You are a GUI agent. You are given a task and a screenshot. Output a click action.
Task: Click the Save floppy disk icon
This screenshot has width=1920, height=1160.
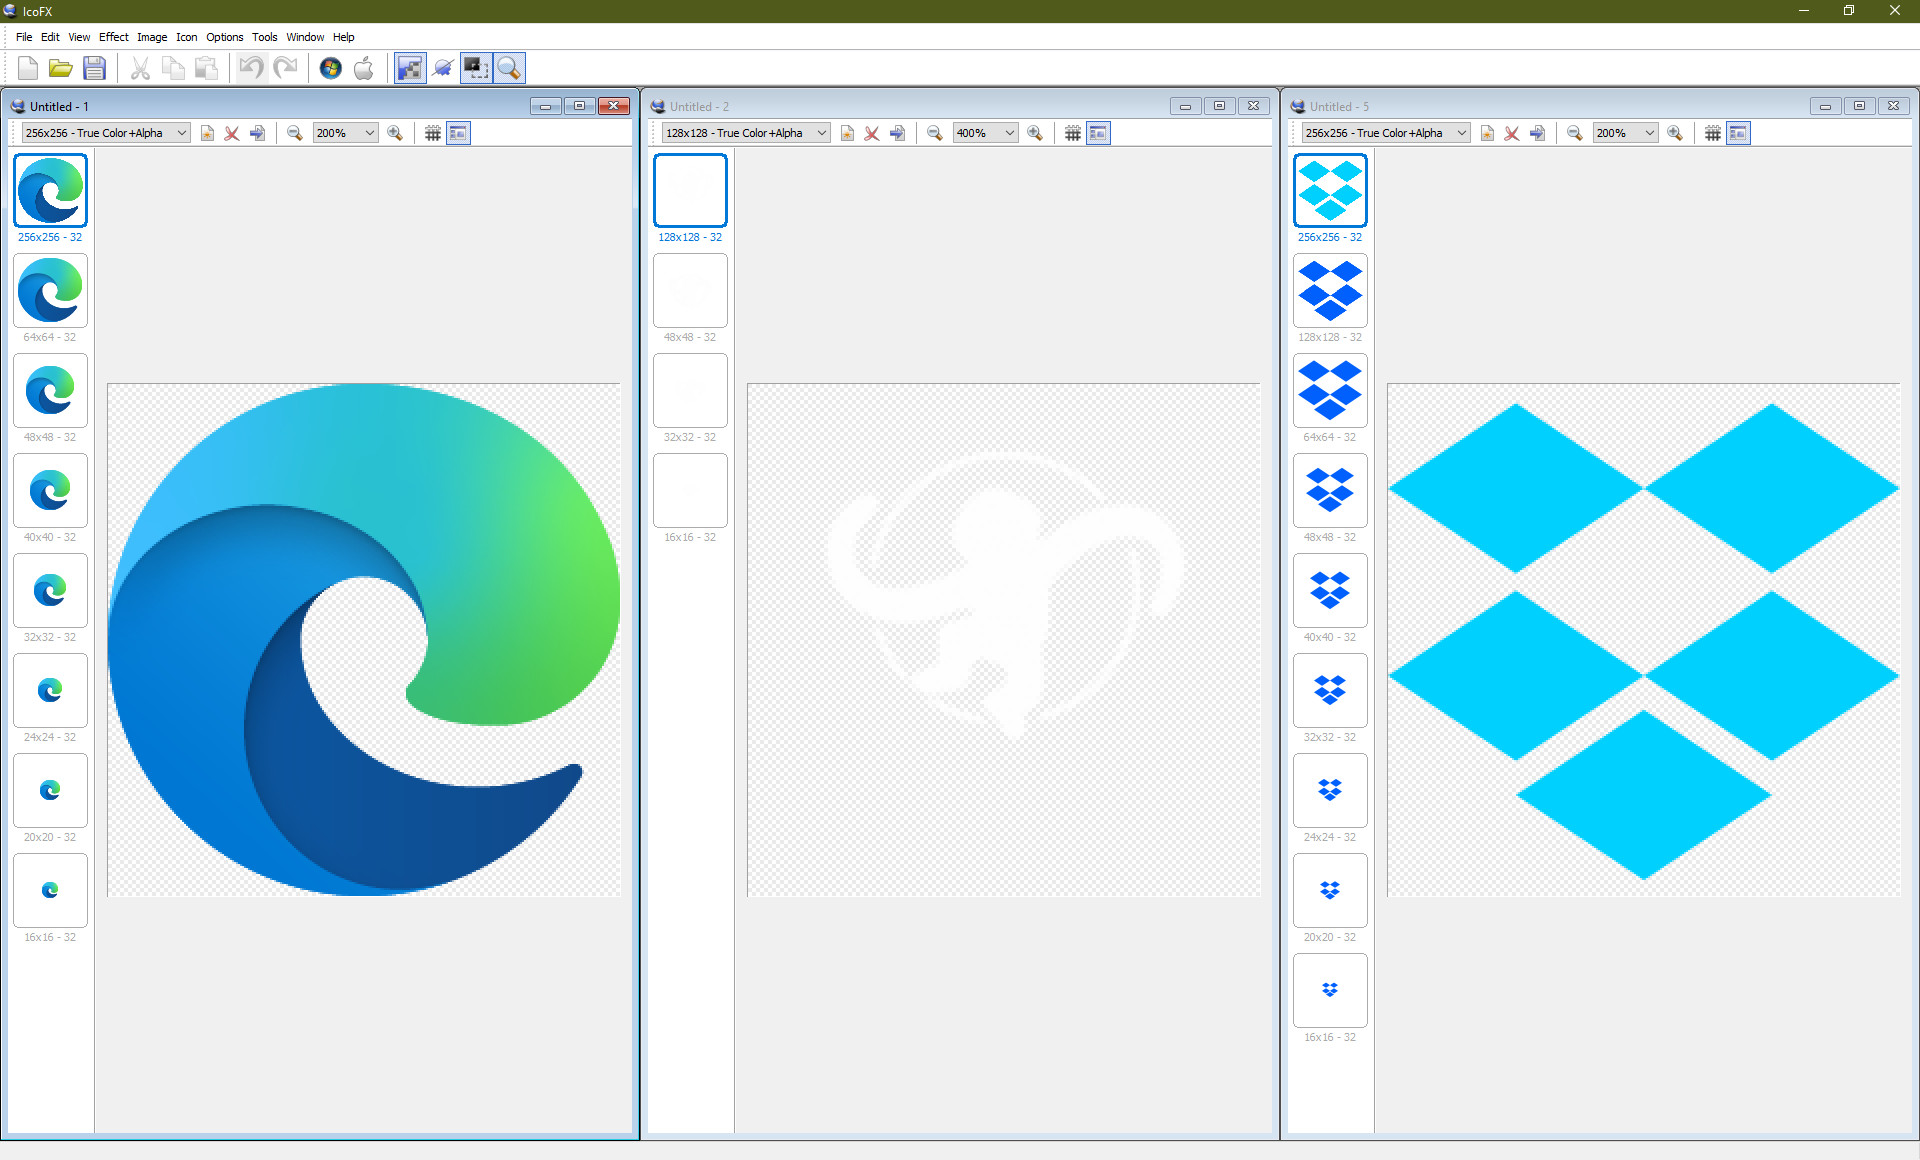[94, 68]
